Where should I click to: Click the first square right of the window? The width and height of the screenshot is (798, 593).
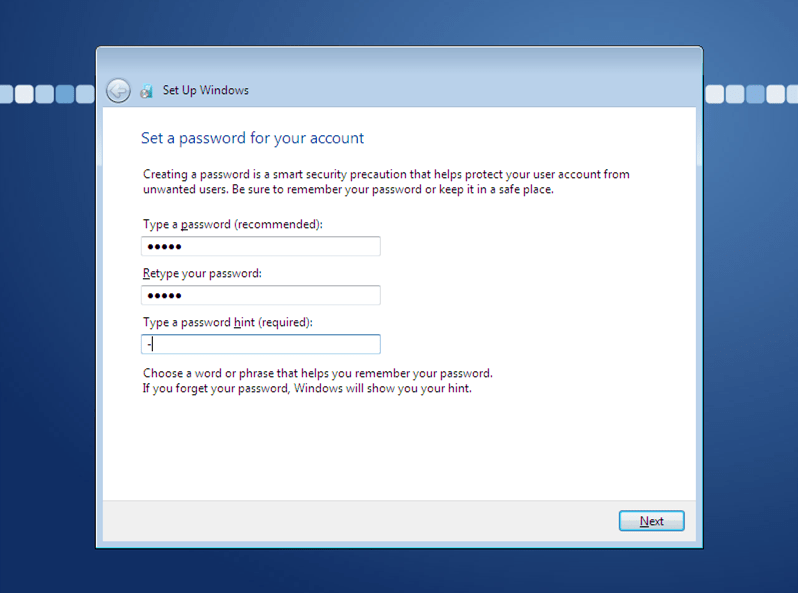[x=715, y=94]
